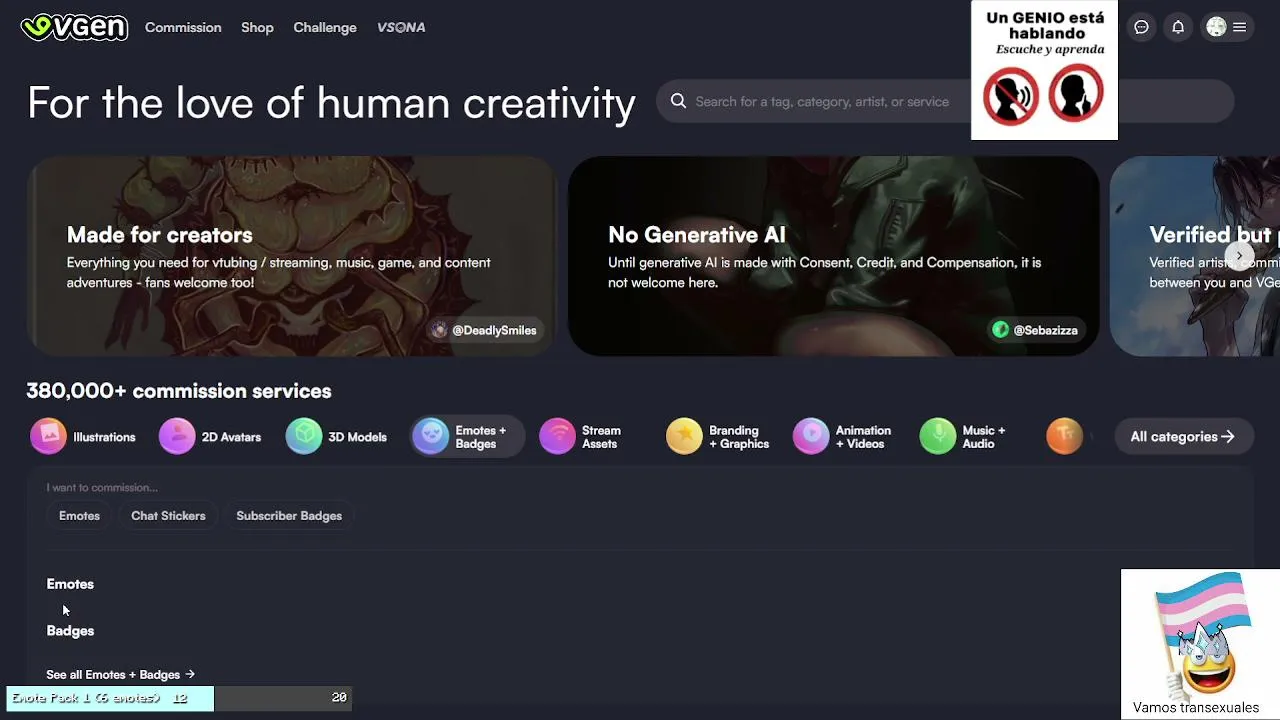This screenshot has height=720, width=1280.
Task: Open the Commission menu
Action: (183, 27)
